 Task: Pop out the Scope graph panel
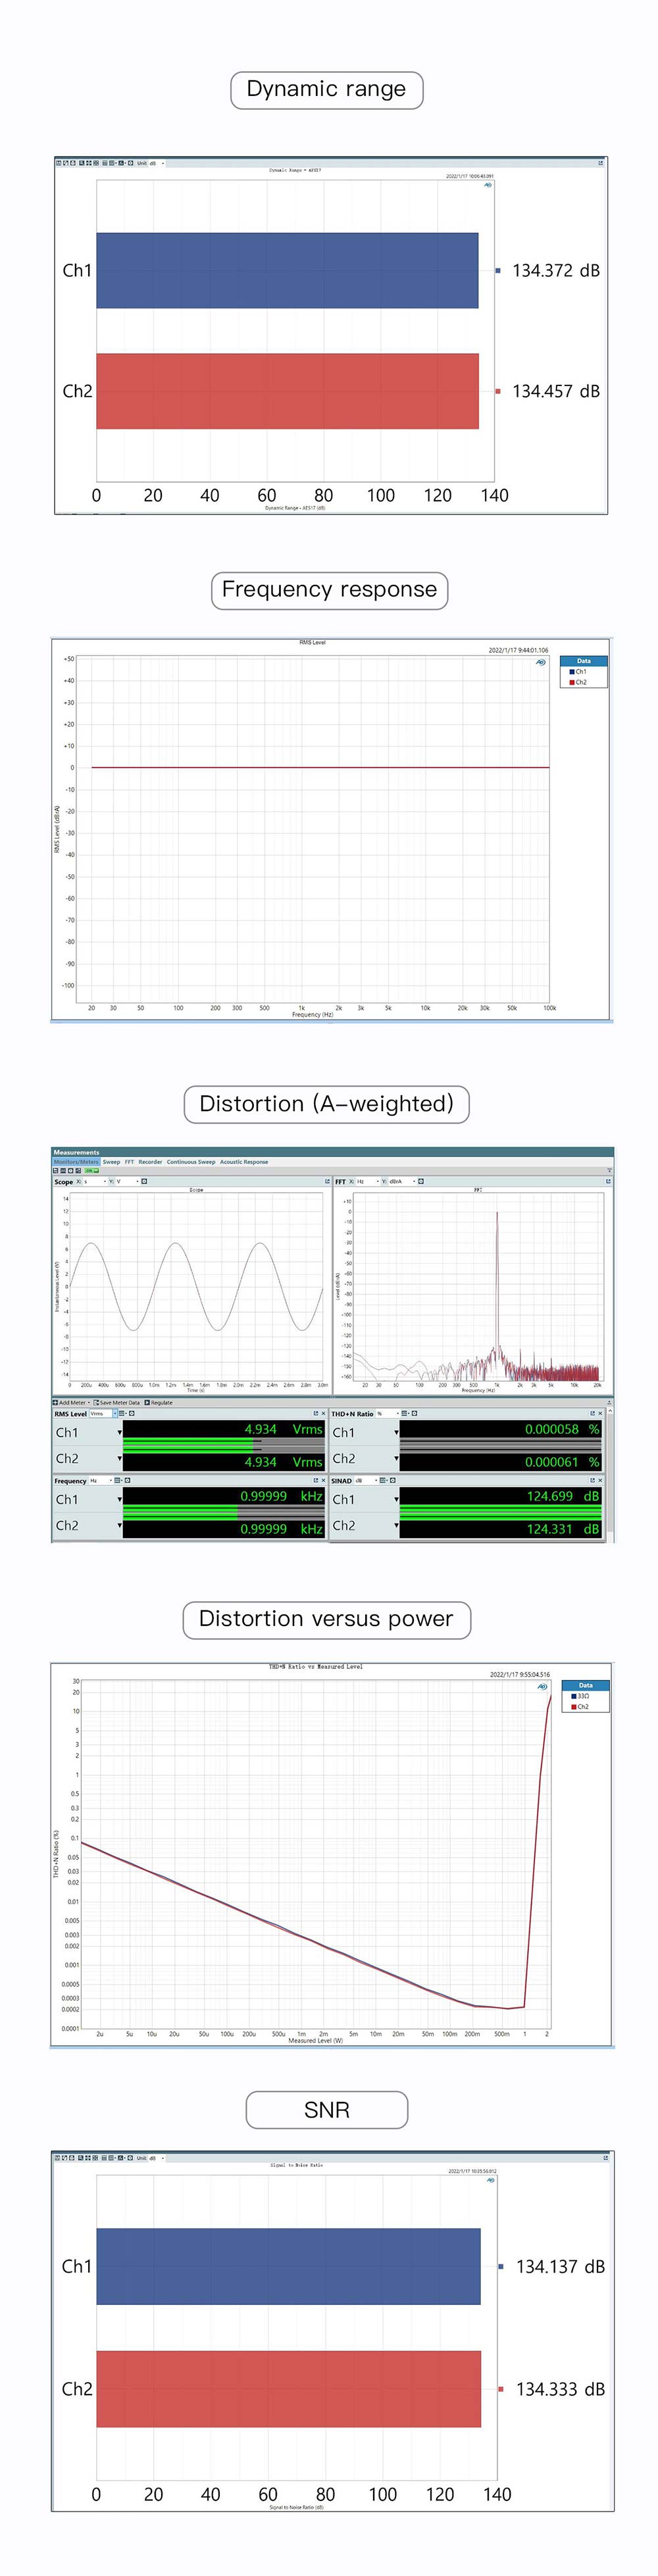point(327,1181)
